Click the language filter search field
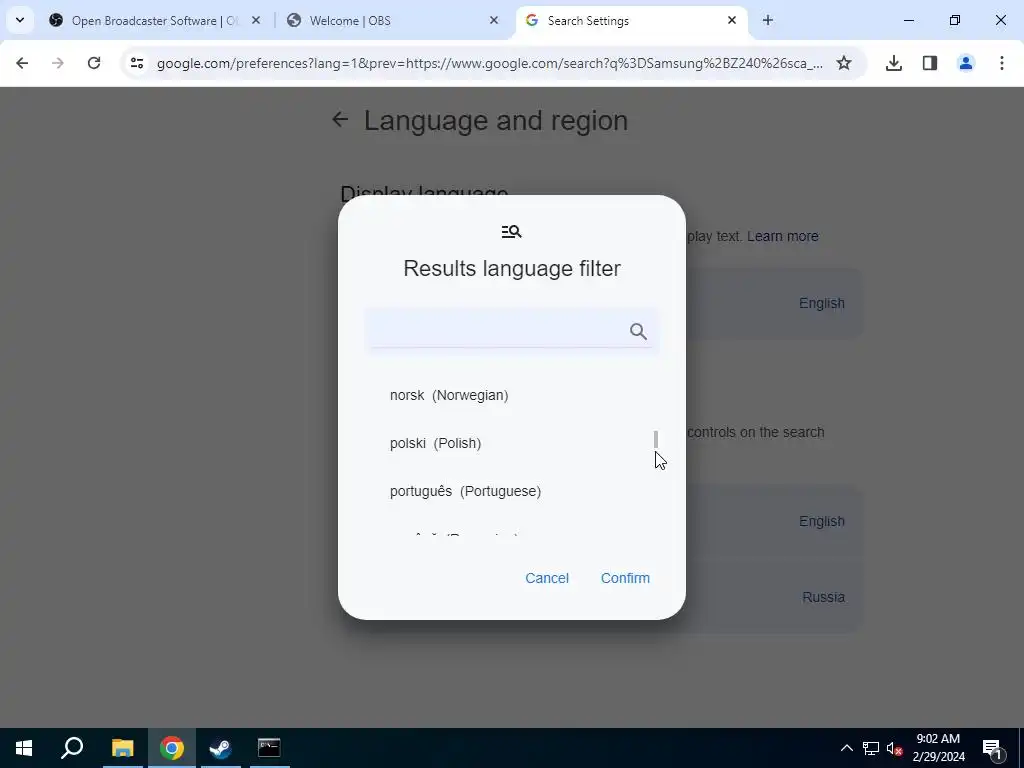1024x768 pixels. (x=511, y=330)
